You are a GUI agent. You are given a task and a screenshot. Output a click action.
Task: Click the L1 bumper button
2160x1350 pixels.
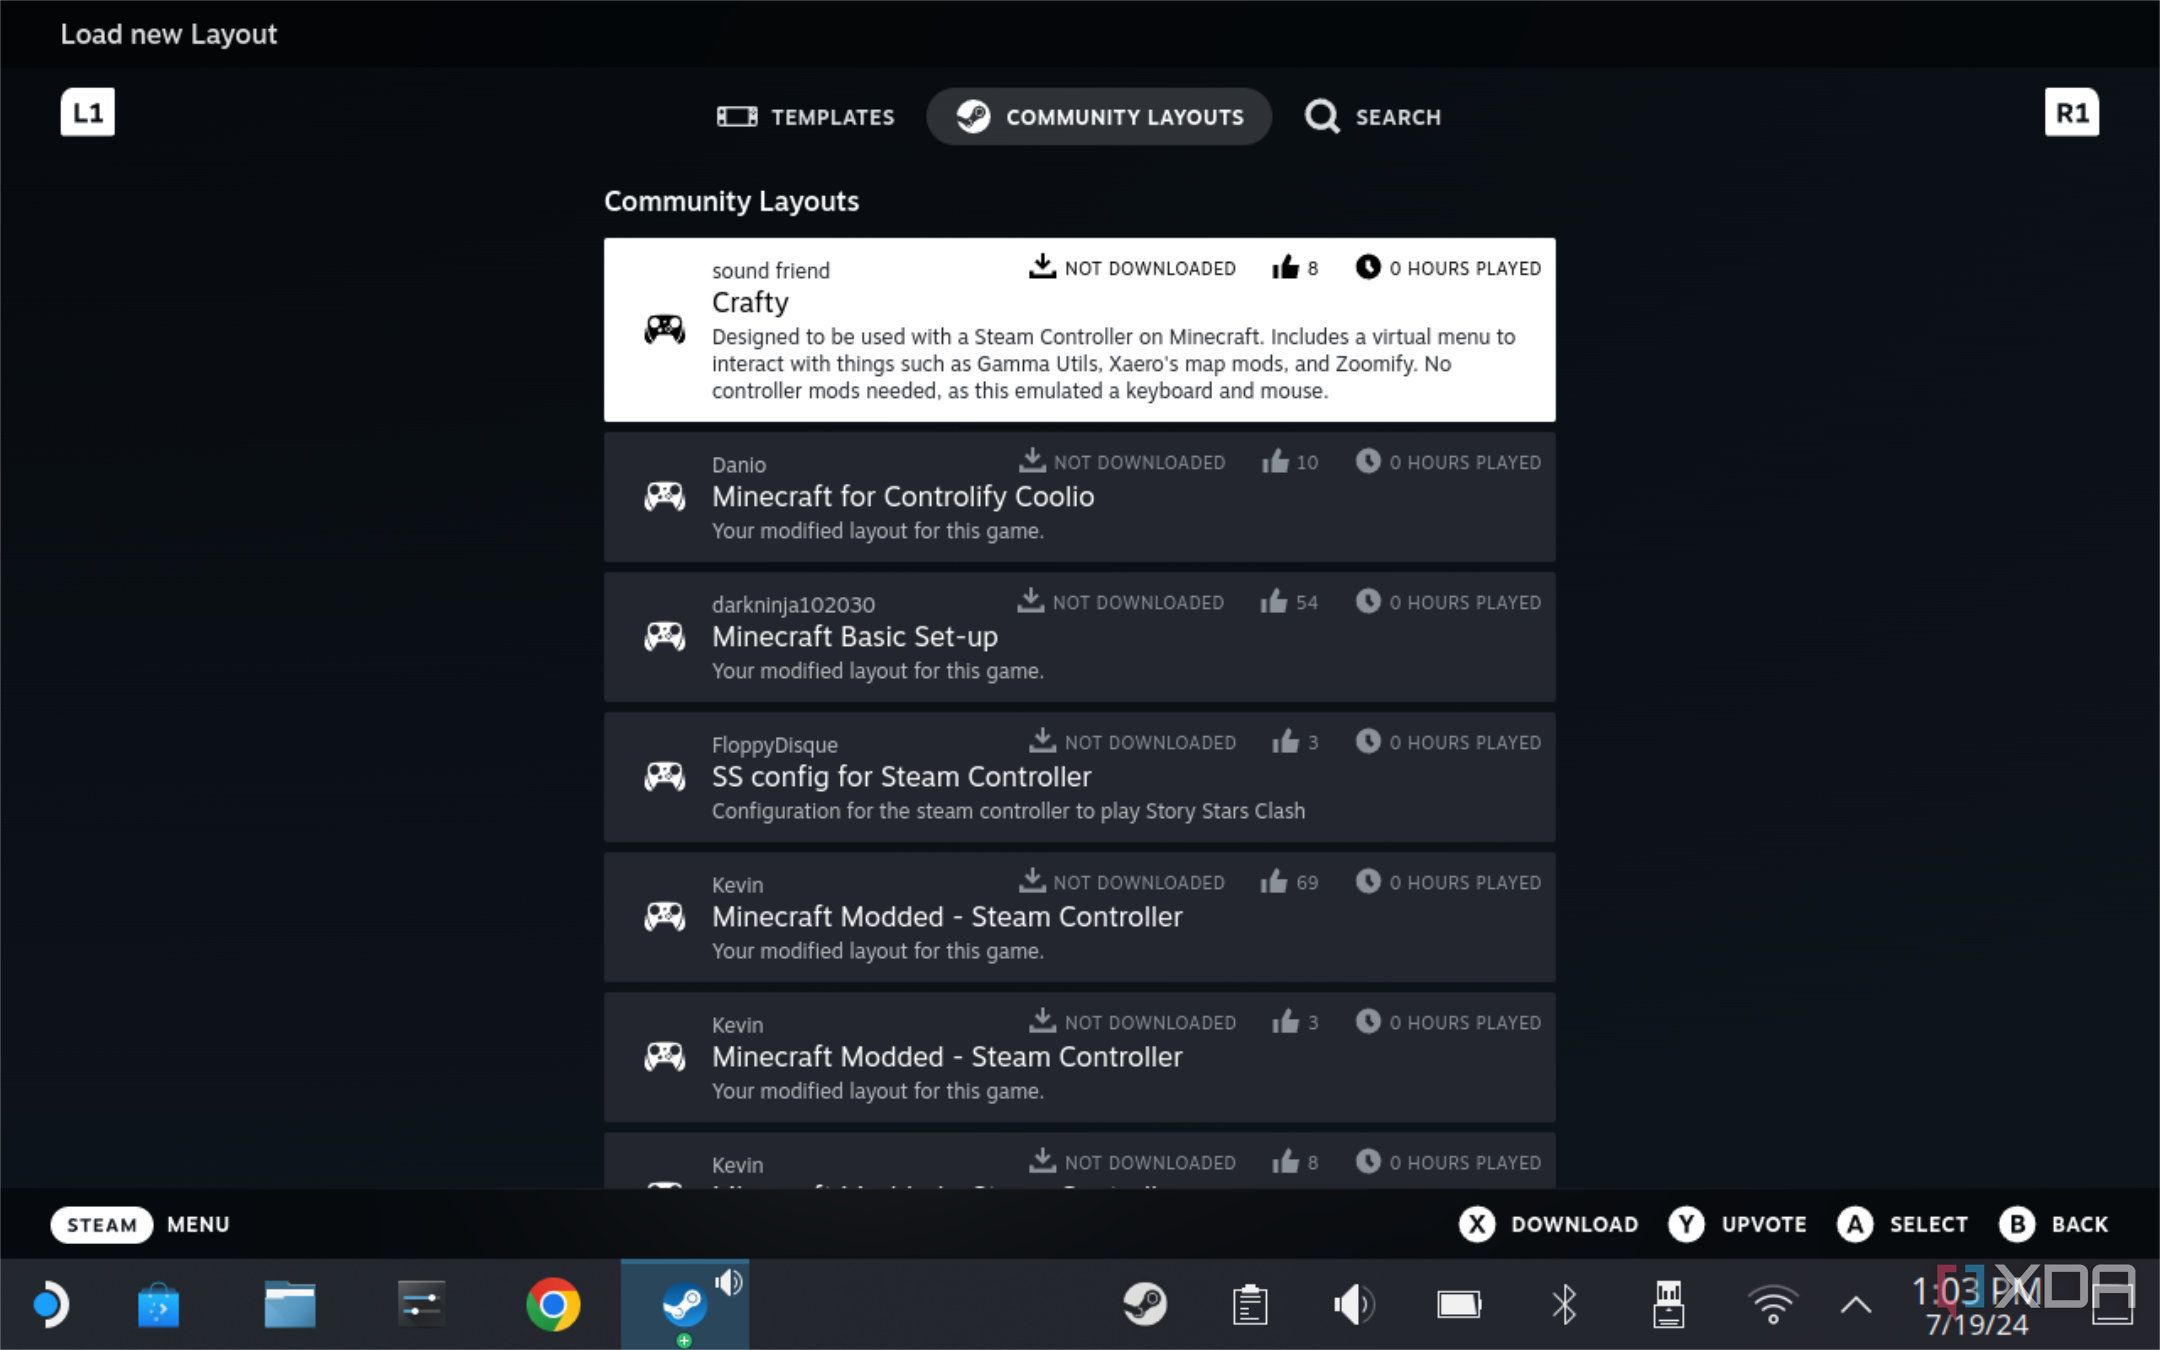[x=87, y=112]
